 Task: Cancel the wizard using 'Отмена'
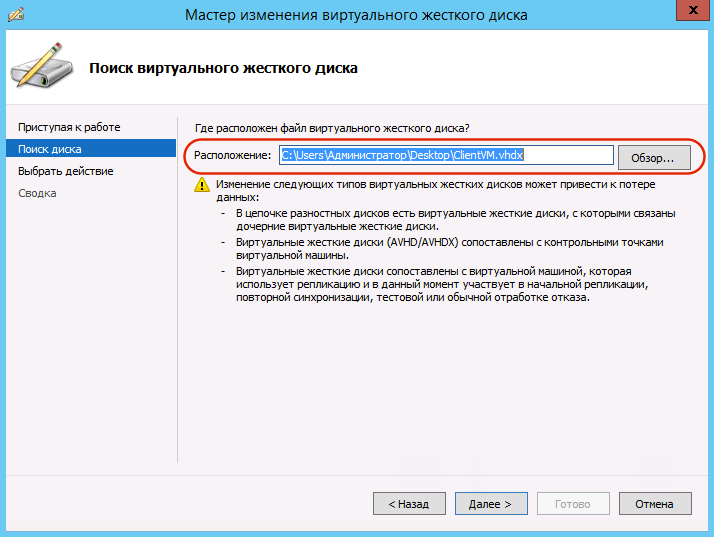(x=655, y=504)
